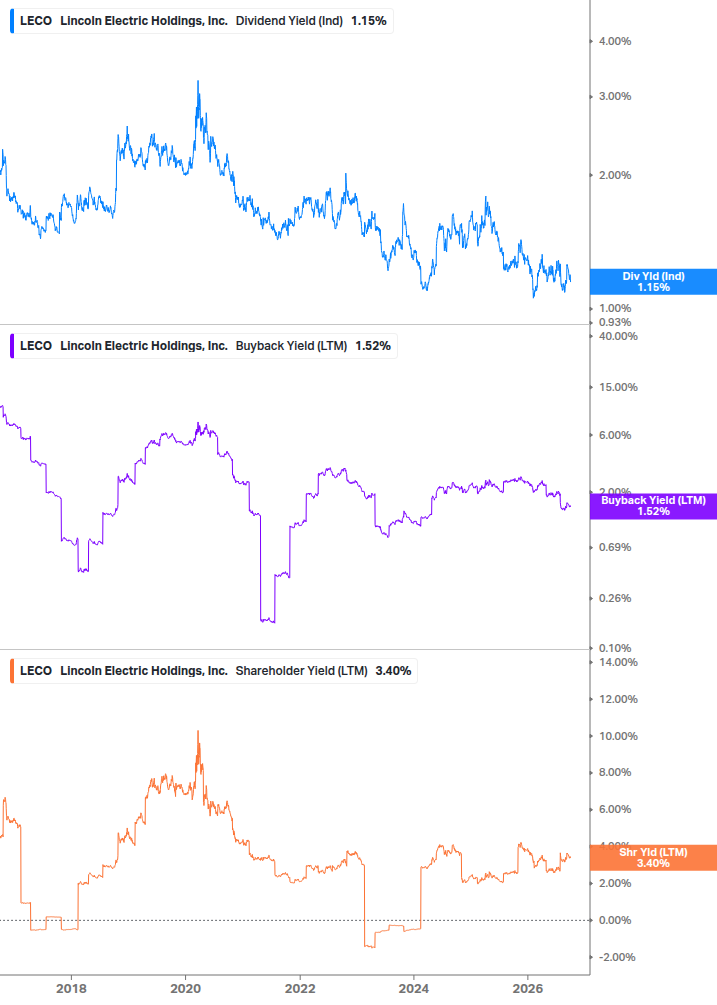Click the 8.00% tick on shareholder yield axis
Image resolution: width=717 pixels, height=1005 pixels.
click(x=614, y=772)
